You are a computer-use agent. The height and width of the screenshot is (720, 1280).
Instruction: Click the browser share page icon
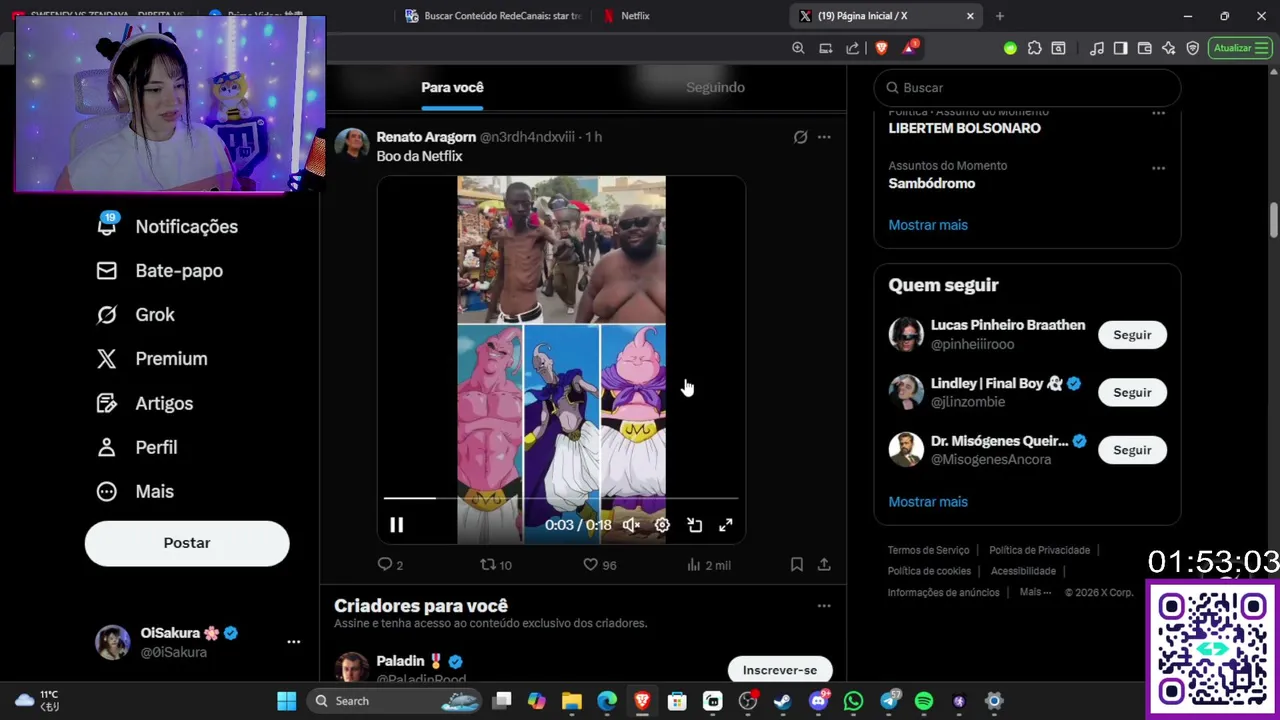click(x=852, y=48)
